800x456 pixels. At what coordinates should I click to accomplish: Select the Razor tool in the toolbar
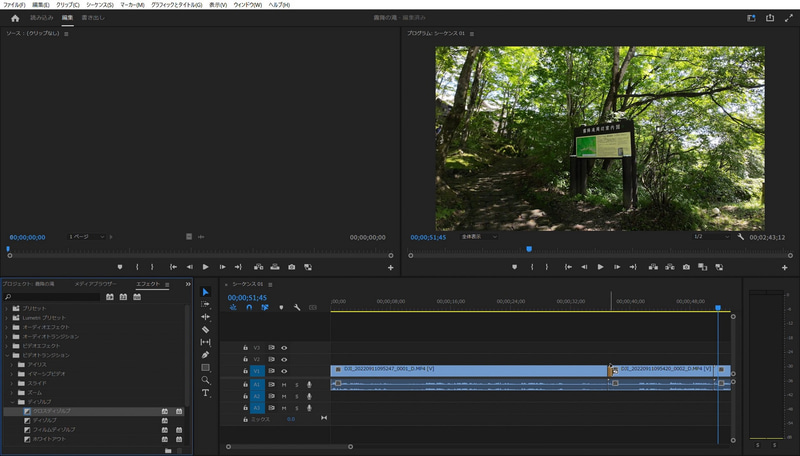click(205, 329)
